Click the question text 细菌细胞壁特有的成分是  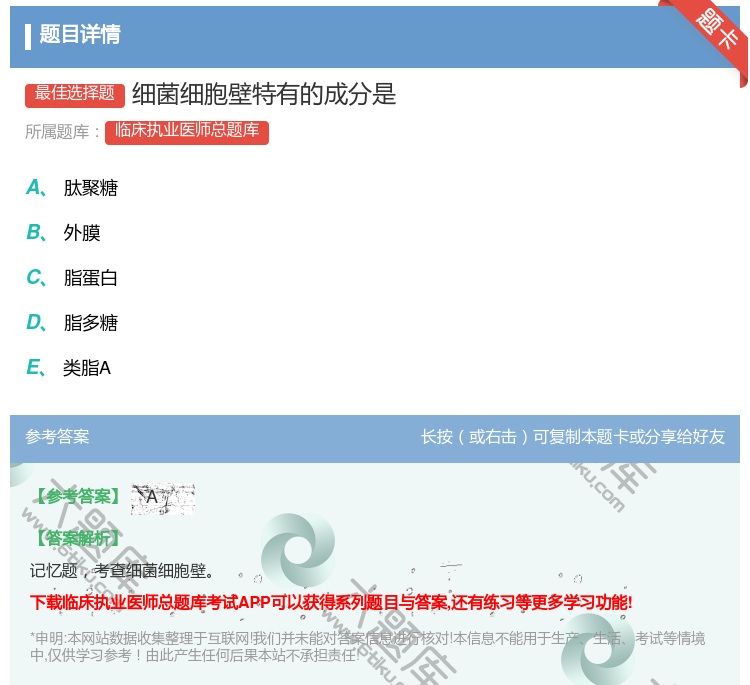(x=264, y=94)
